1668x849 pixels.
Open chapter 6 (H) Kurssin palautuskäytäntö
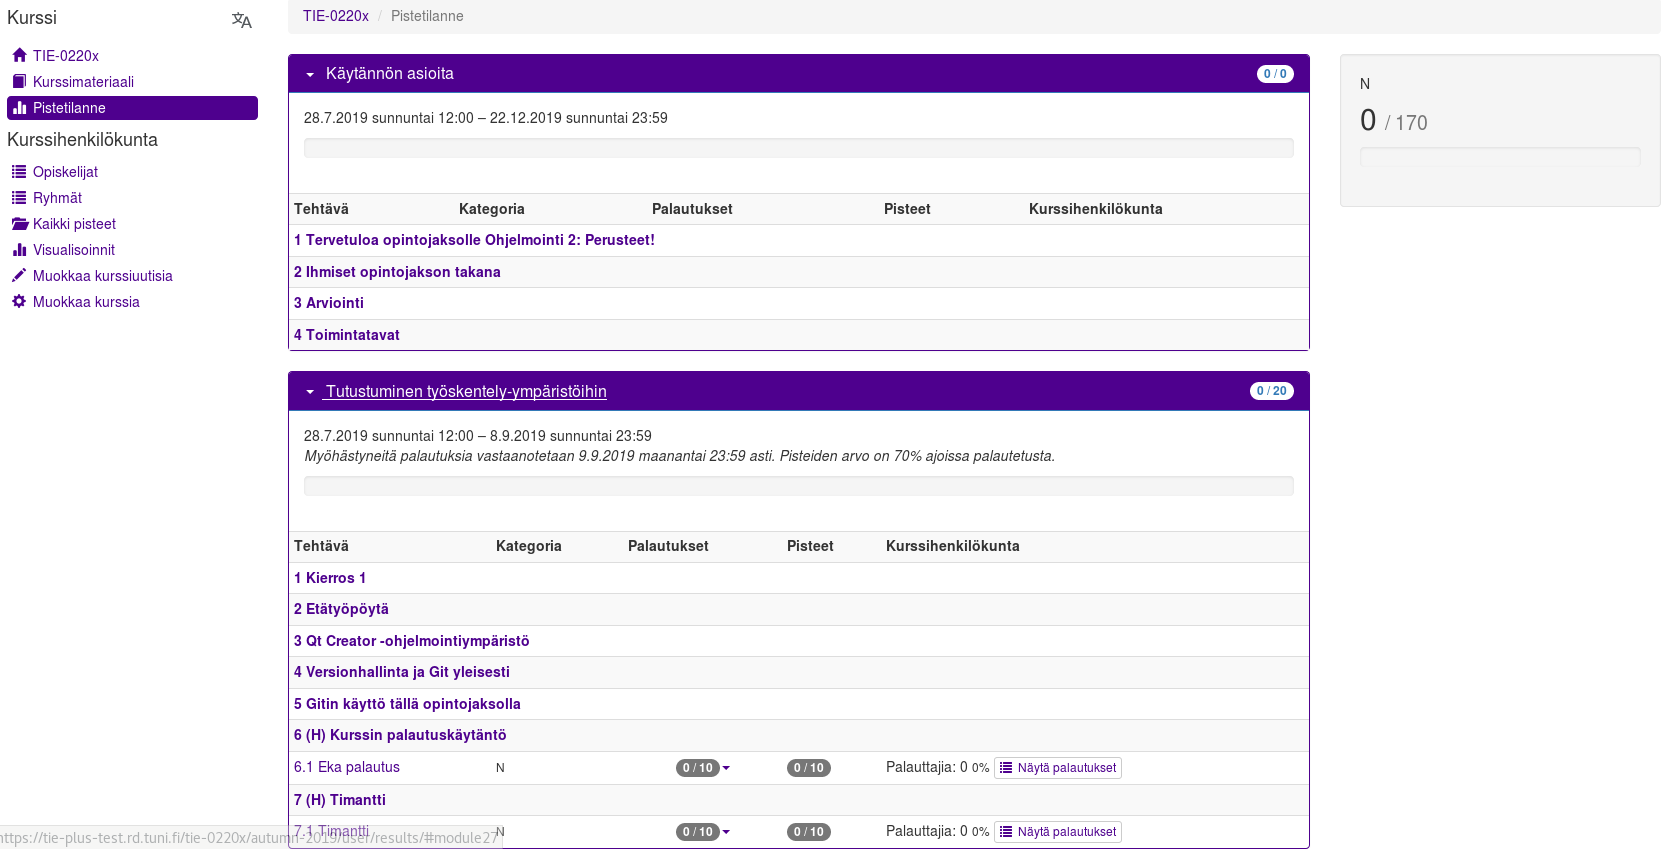400,735
